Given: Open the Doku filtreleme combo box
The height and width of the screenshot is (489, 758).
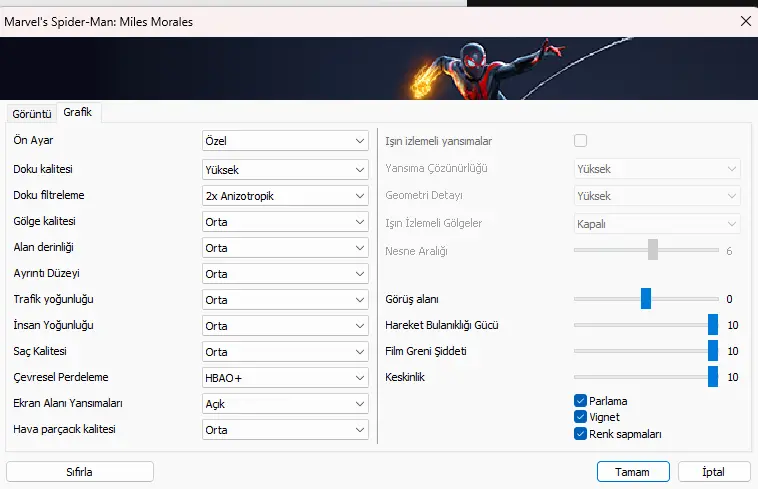Looking at the screenshot, I should (285, 196).
